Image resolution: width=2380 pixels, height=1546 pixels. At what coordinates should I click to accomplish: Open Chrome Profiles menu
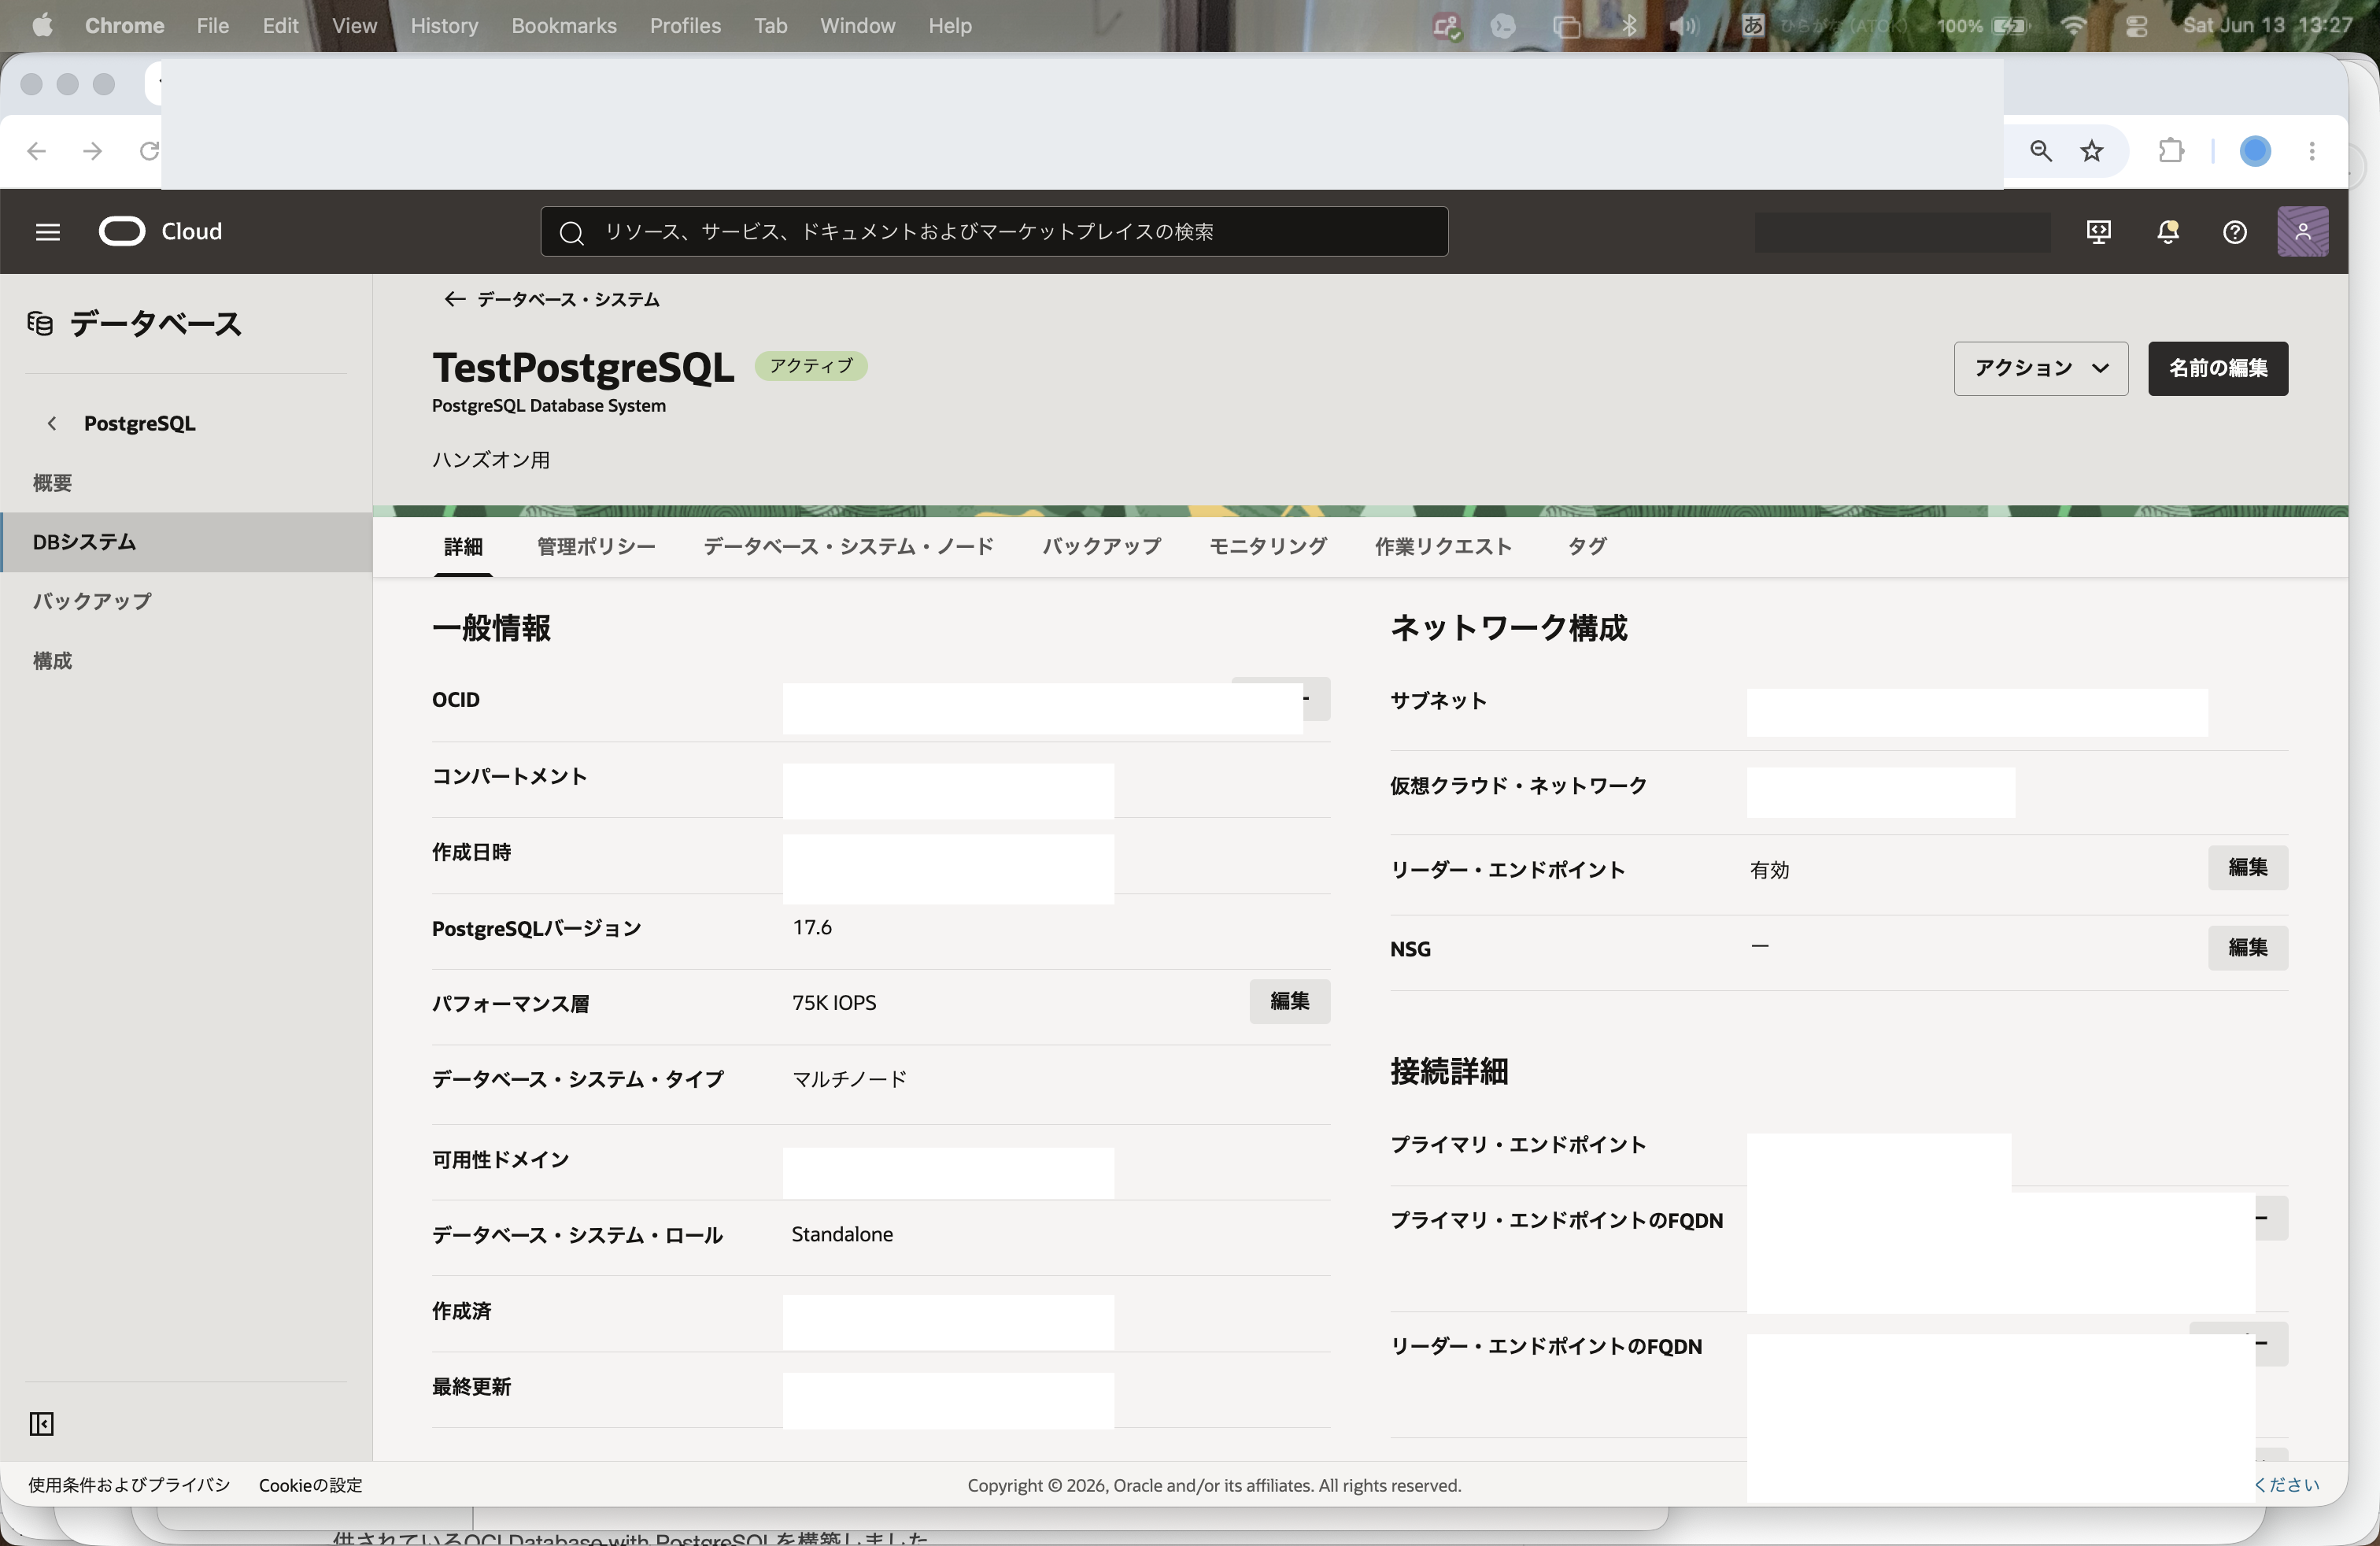(685, 26)
